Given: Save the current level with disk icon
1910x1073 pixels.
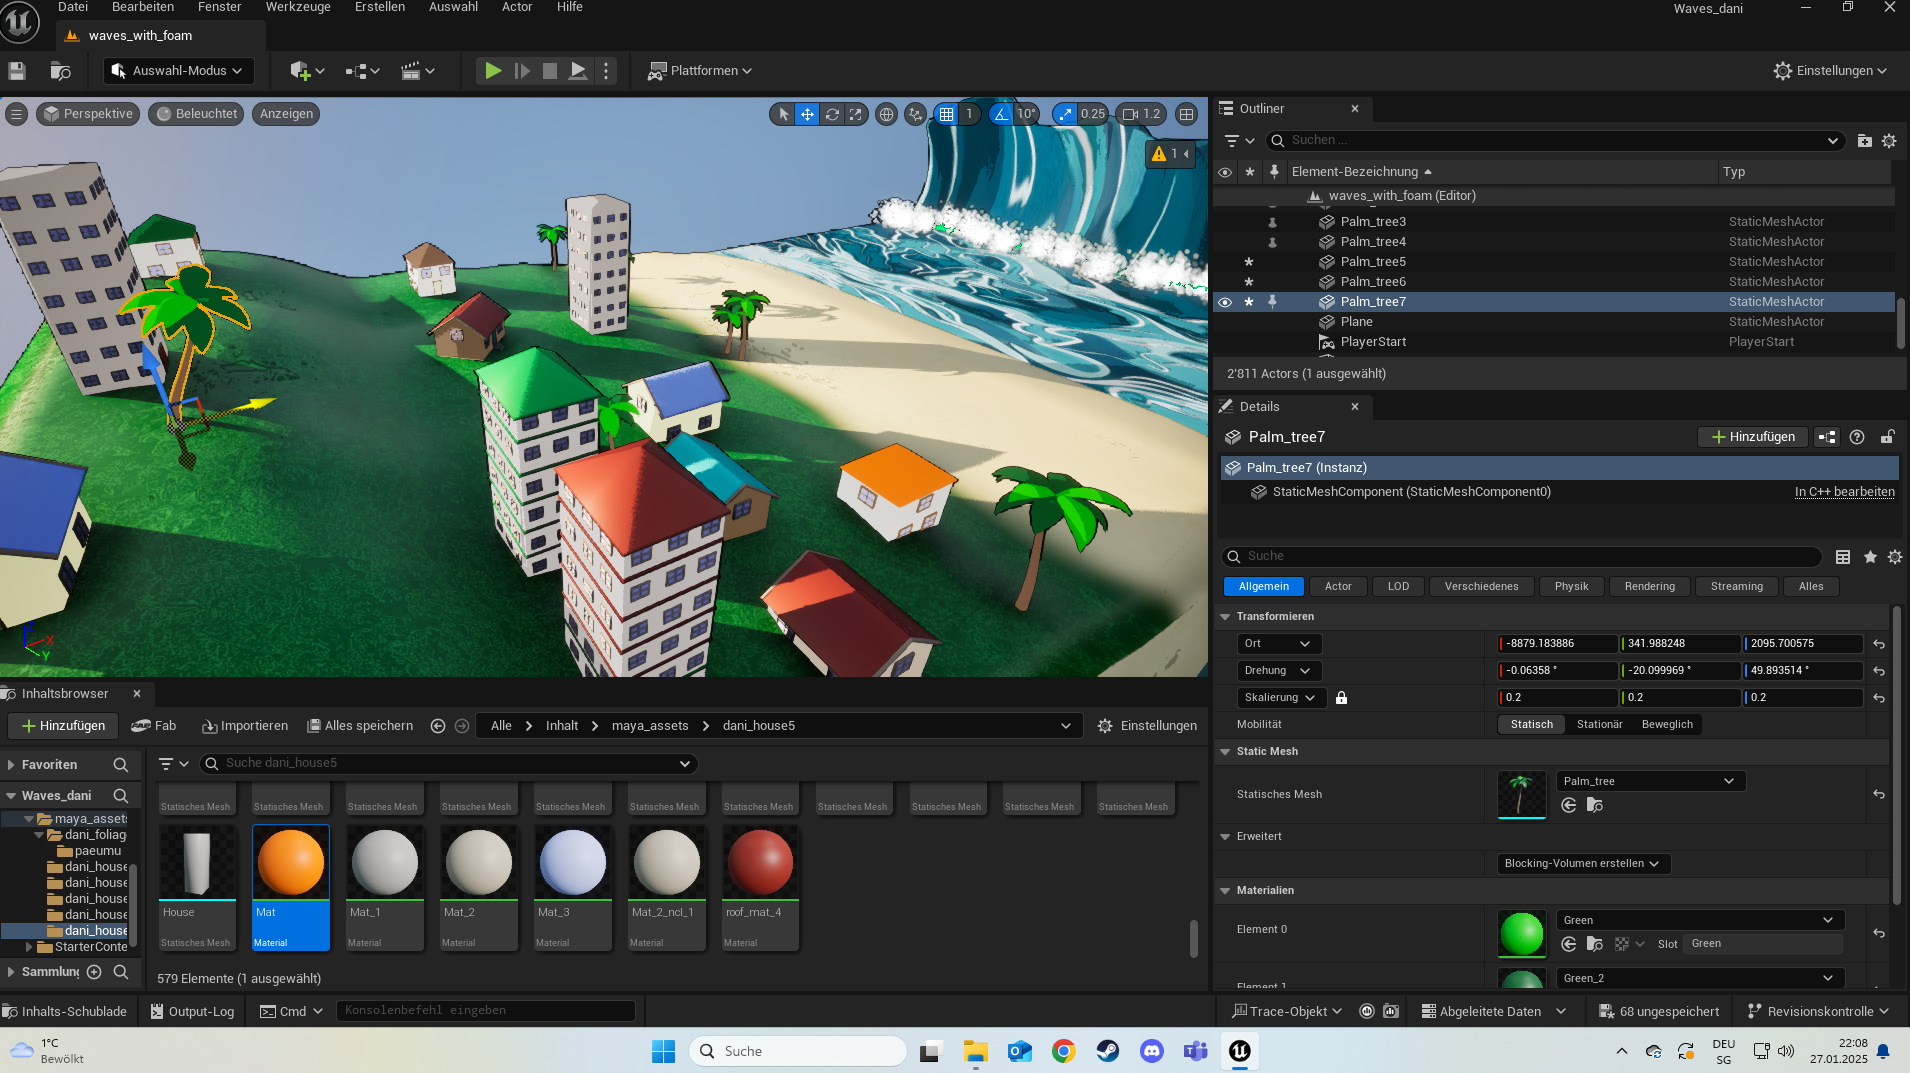Looking at the screenshot, I should [17, 71].
